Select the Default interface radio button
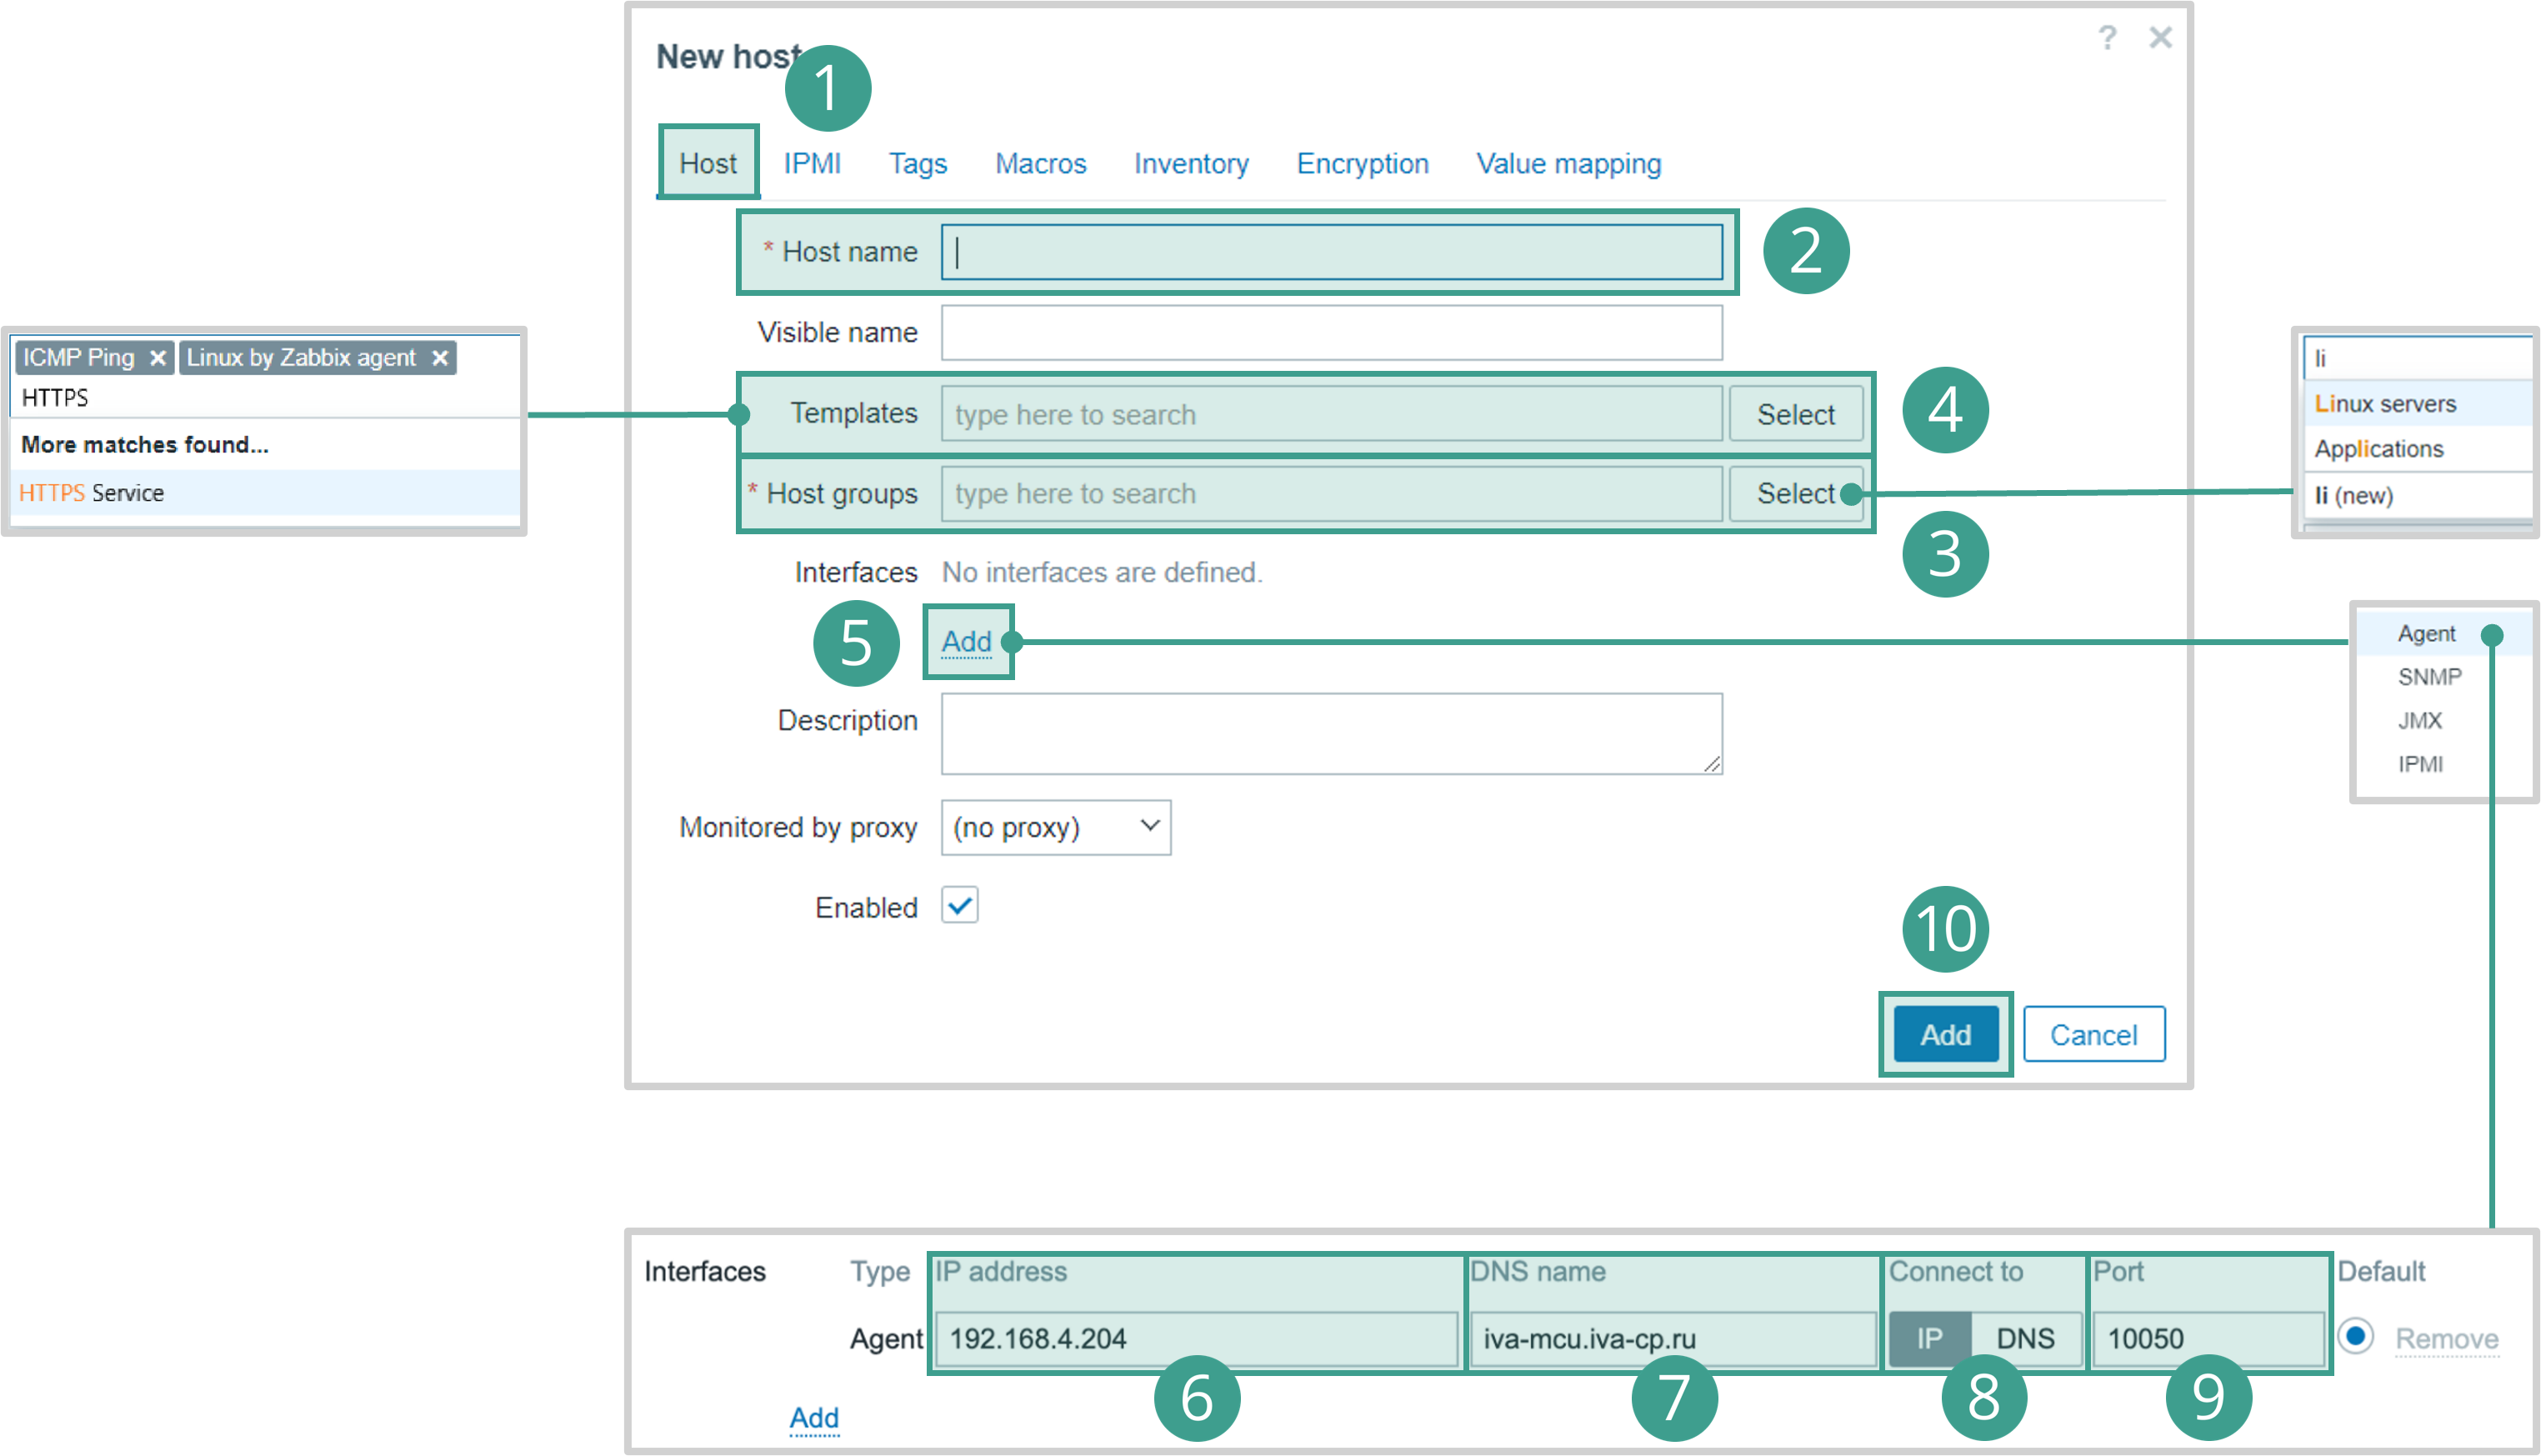Screen dimensions: 2541x1456 click(2355, 1336)
